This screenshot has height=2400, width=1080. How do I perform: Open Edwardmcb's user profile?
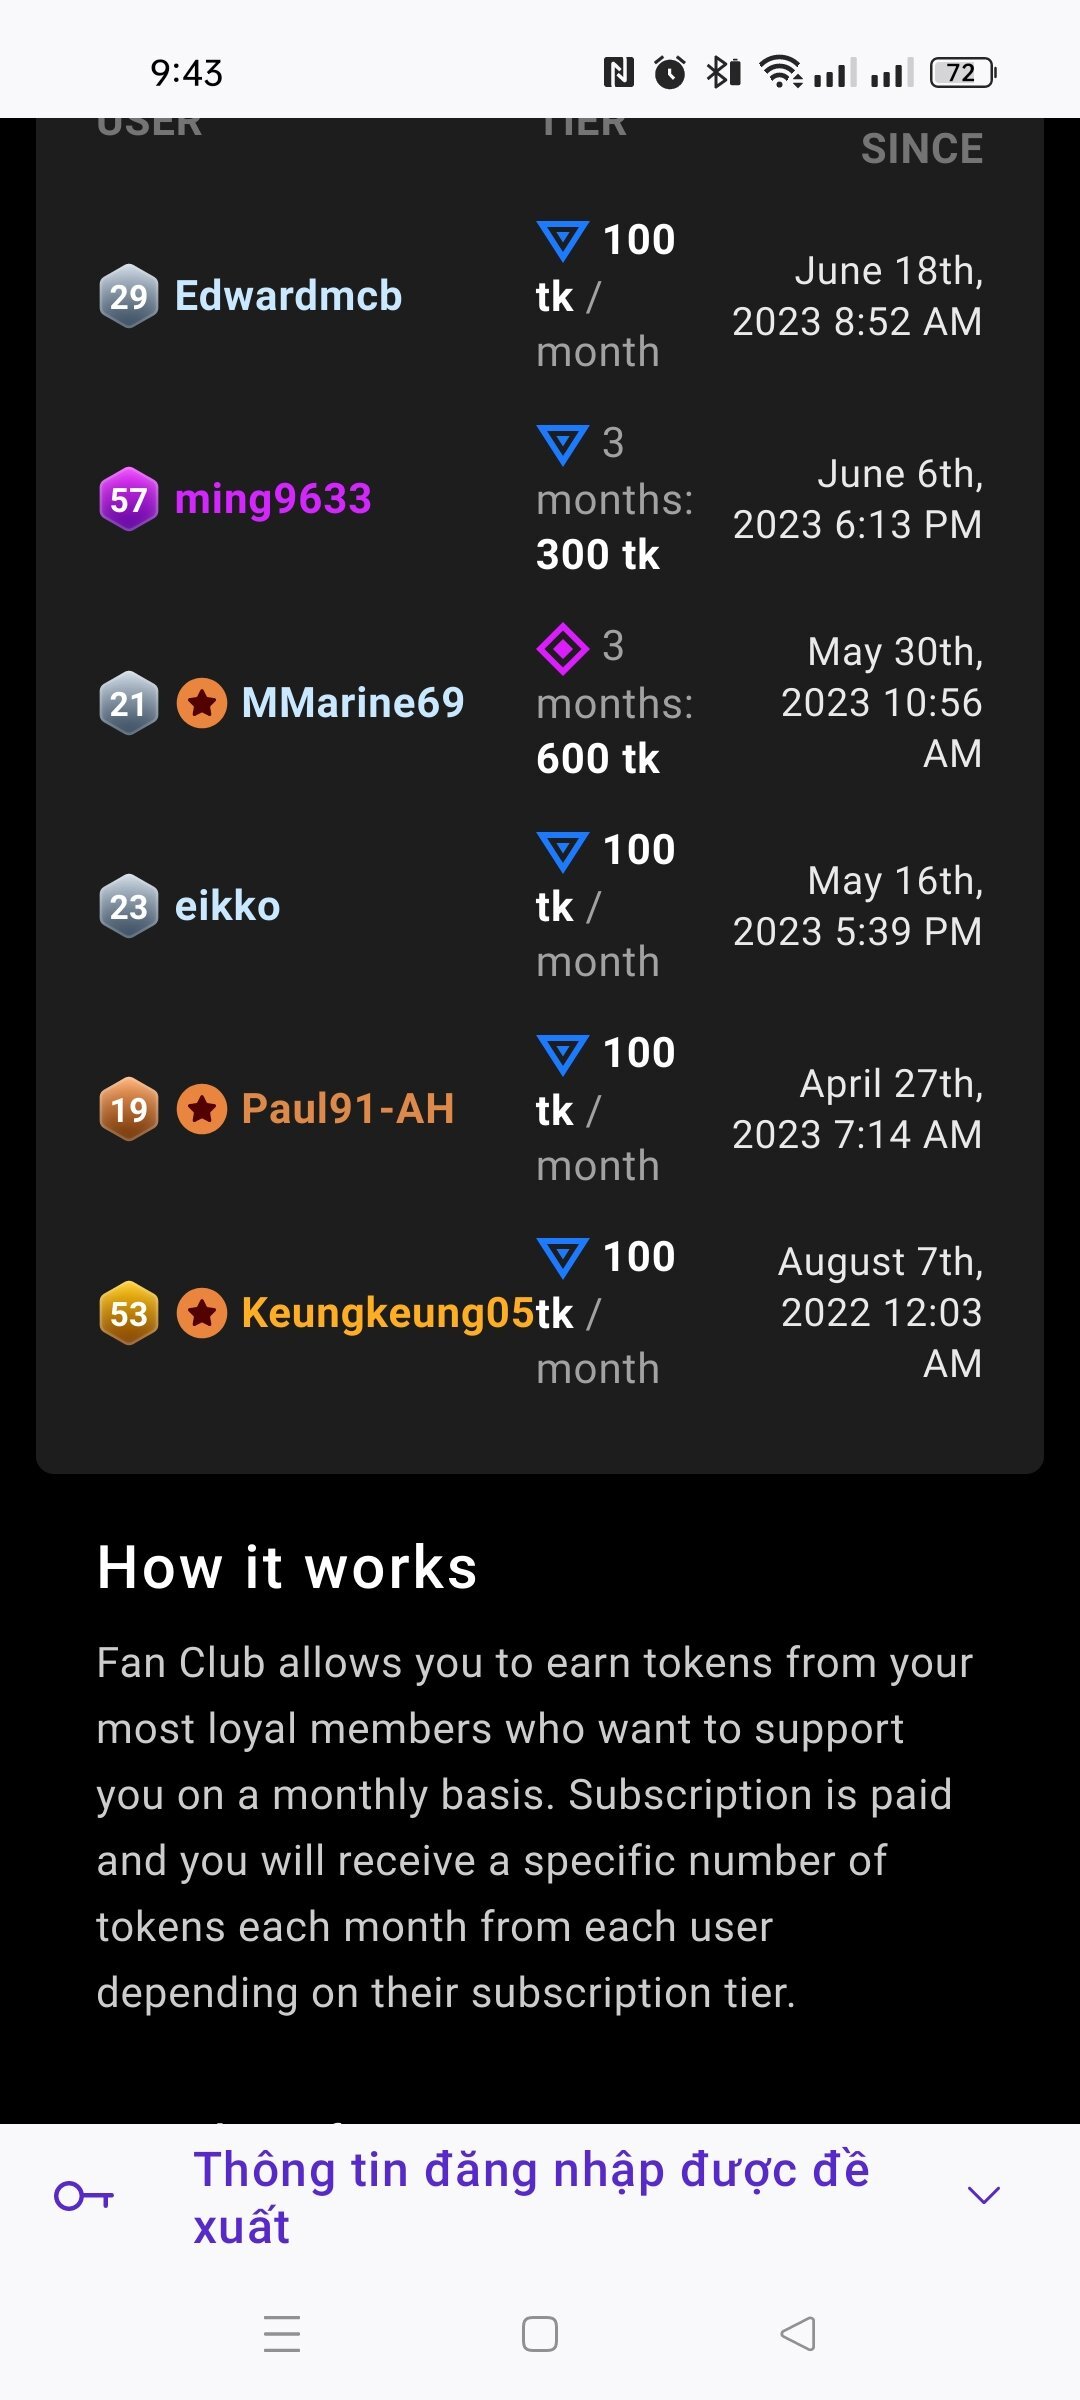pyautogui.click(x=288, y=296)
